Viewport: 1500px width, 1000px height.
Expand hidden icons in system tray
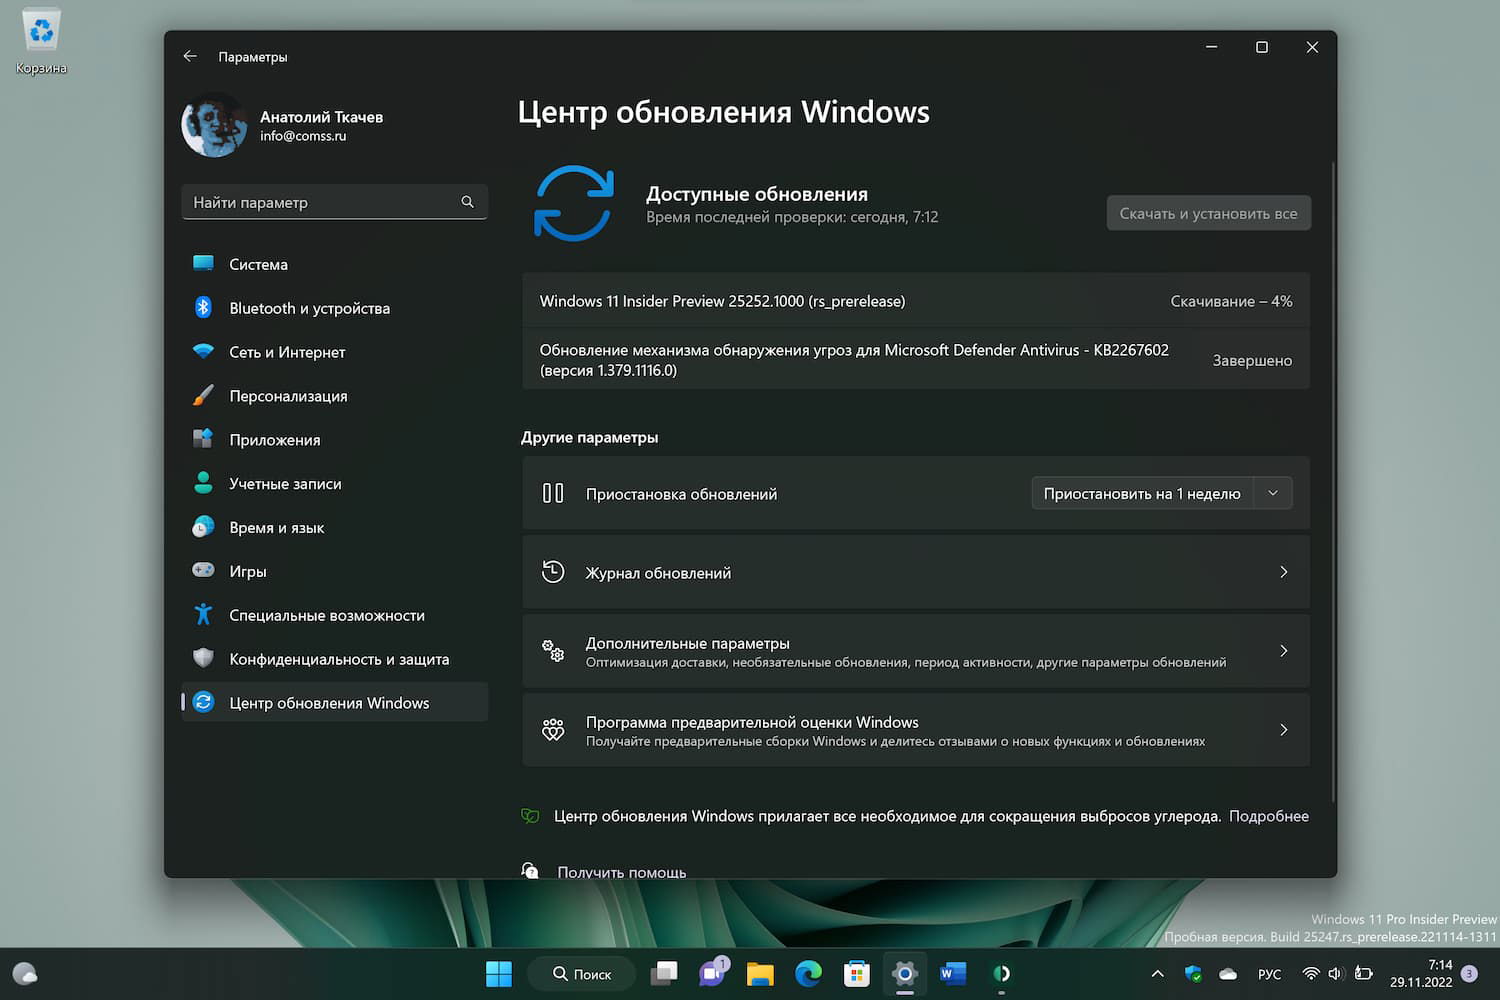pos(1157,973)
